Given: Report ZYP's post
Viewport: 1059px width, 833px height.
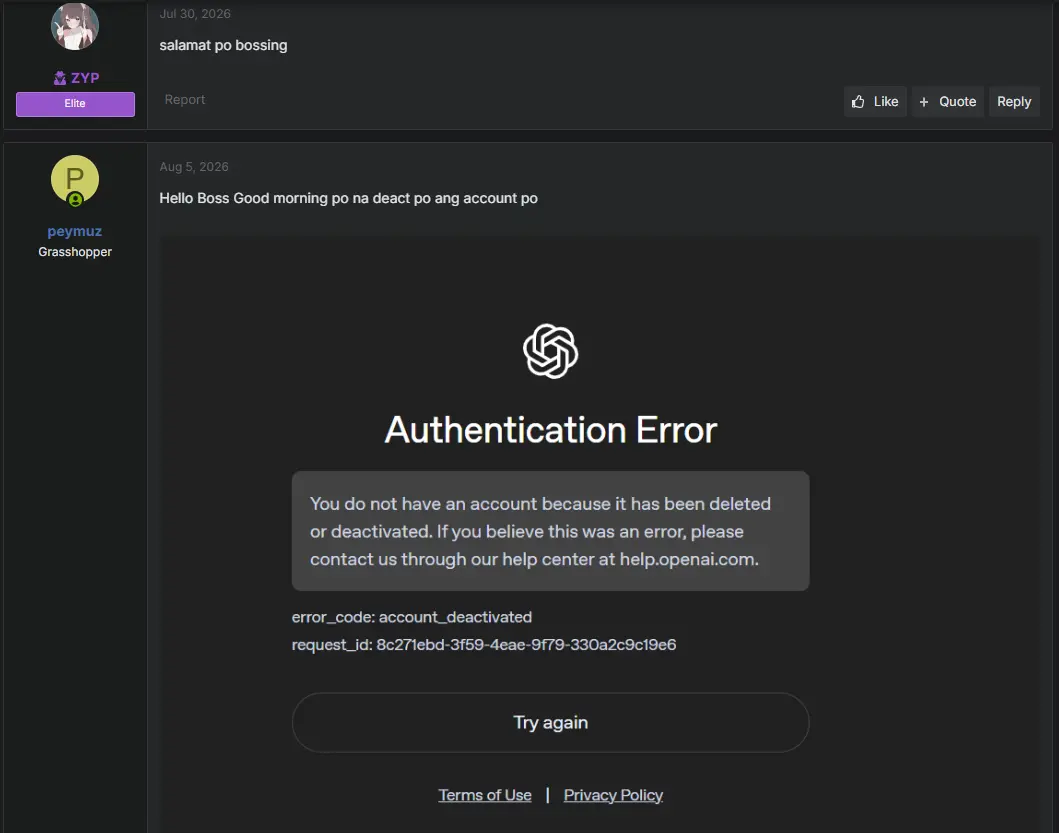Looking at the screenshot, I should [x=184, y=99].
